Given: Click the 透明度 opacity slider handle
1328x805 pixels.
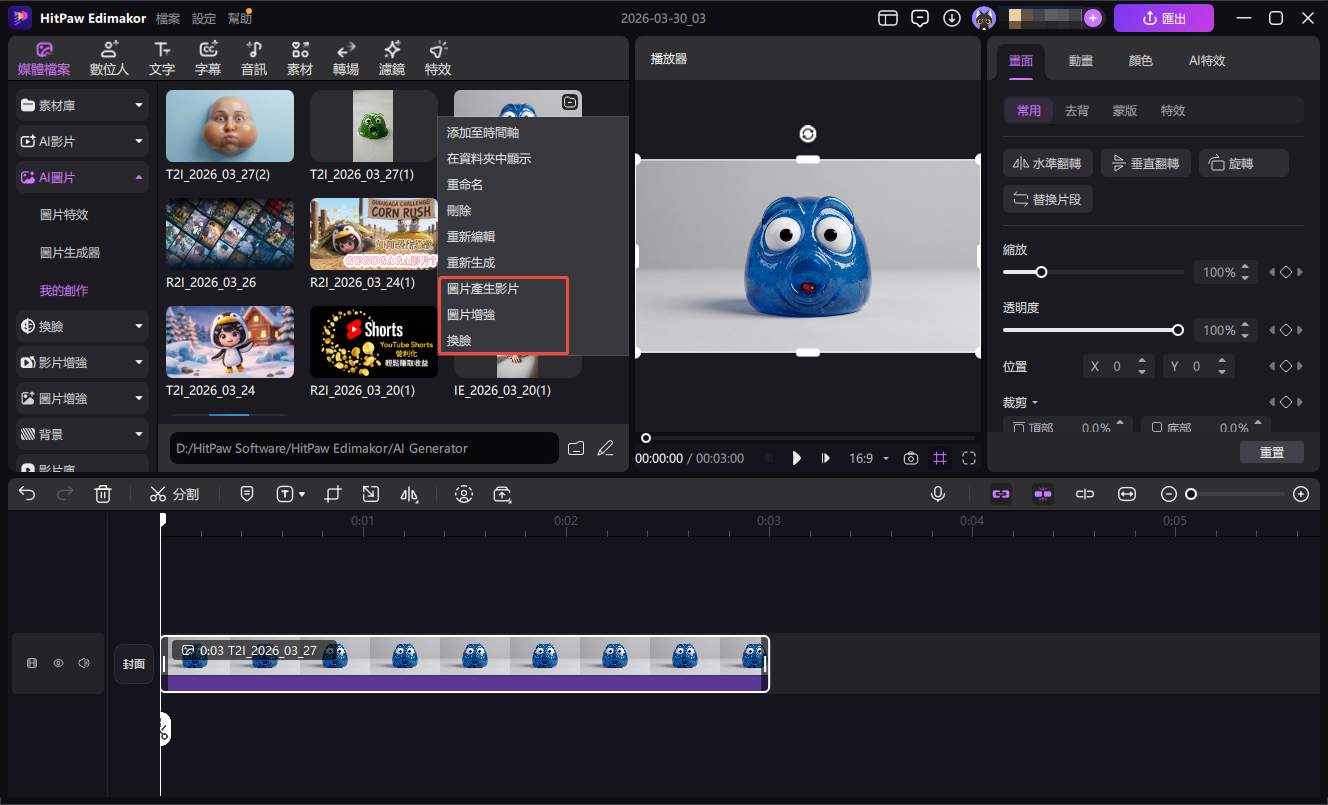Looking at the screenshot, I should click(1178, 330).
